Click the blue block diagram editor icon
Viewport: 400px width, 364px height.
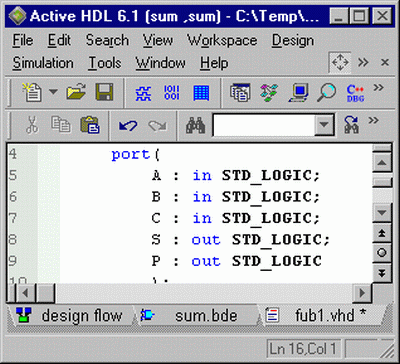pos(143,93)
